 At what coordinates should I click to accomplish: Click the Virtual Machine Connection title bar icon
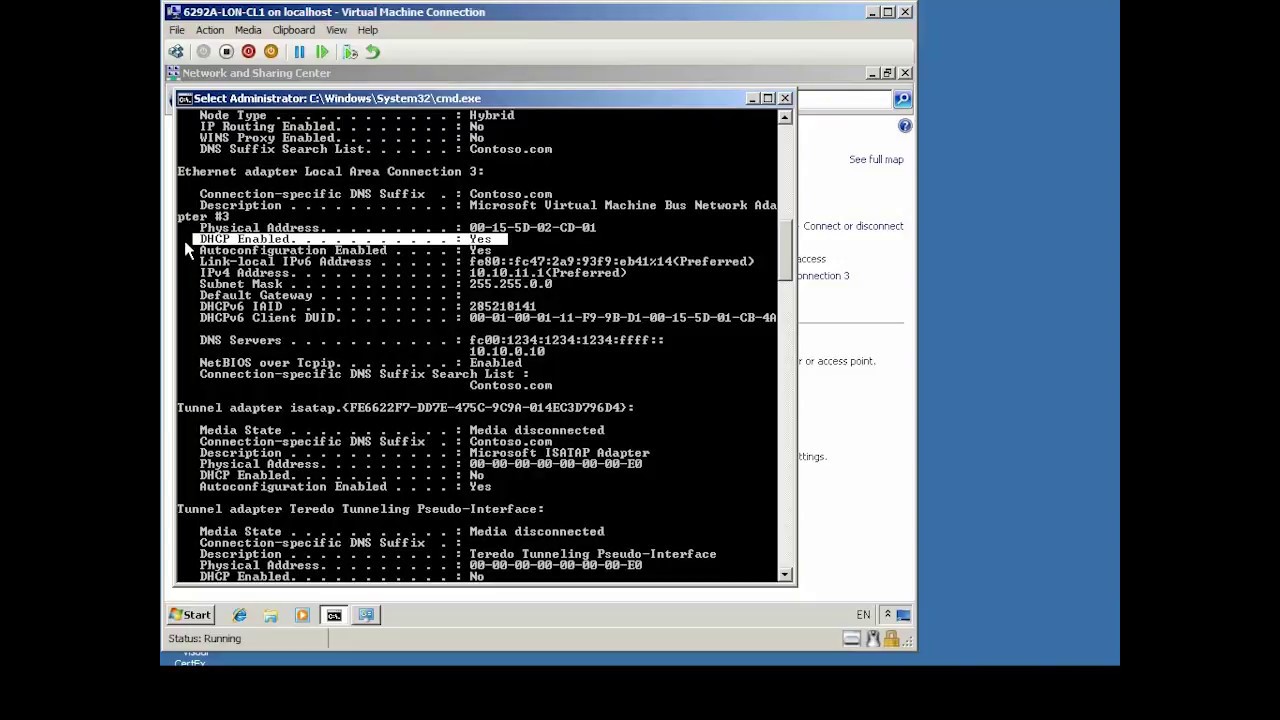coord(174,12)
